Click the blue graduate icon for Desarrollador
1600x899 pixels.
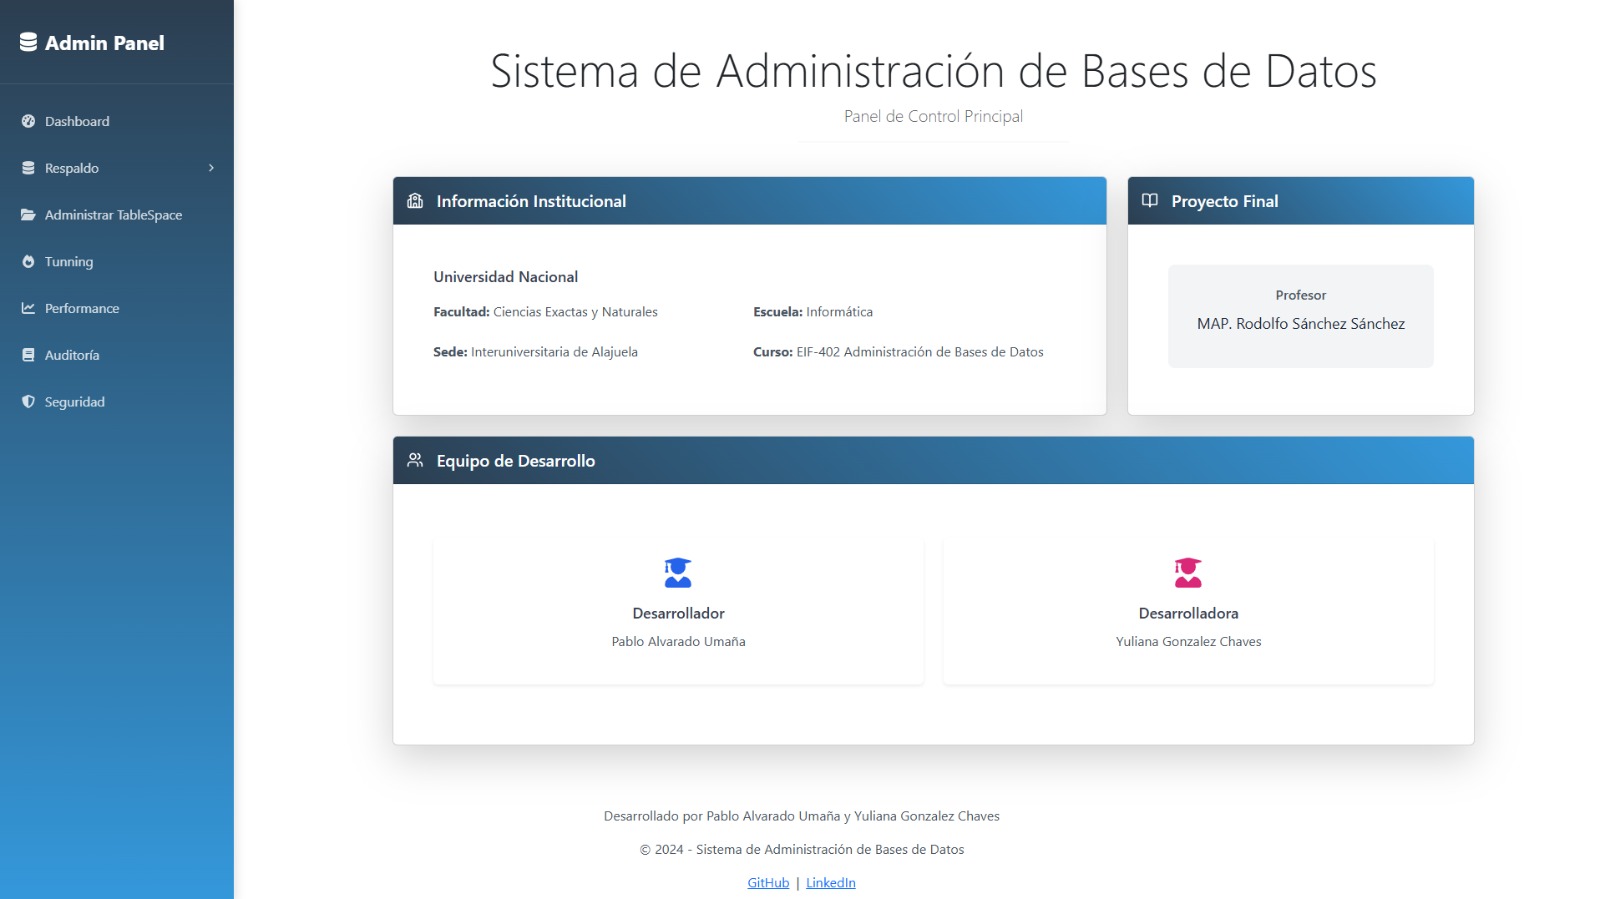(x=678, y=572)
